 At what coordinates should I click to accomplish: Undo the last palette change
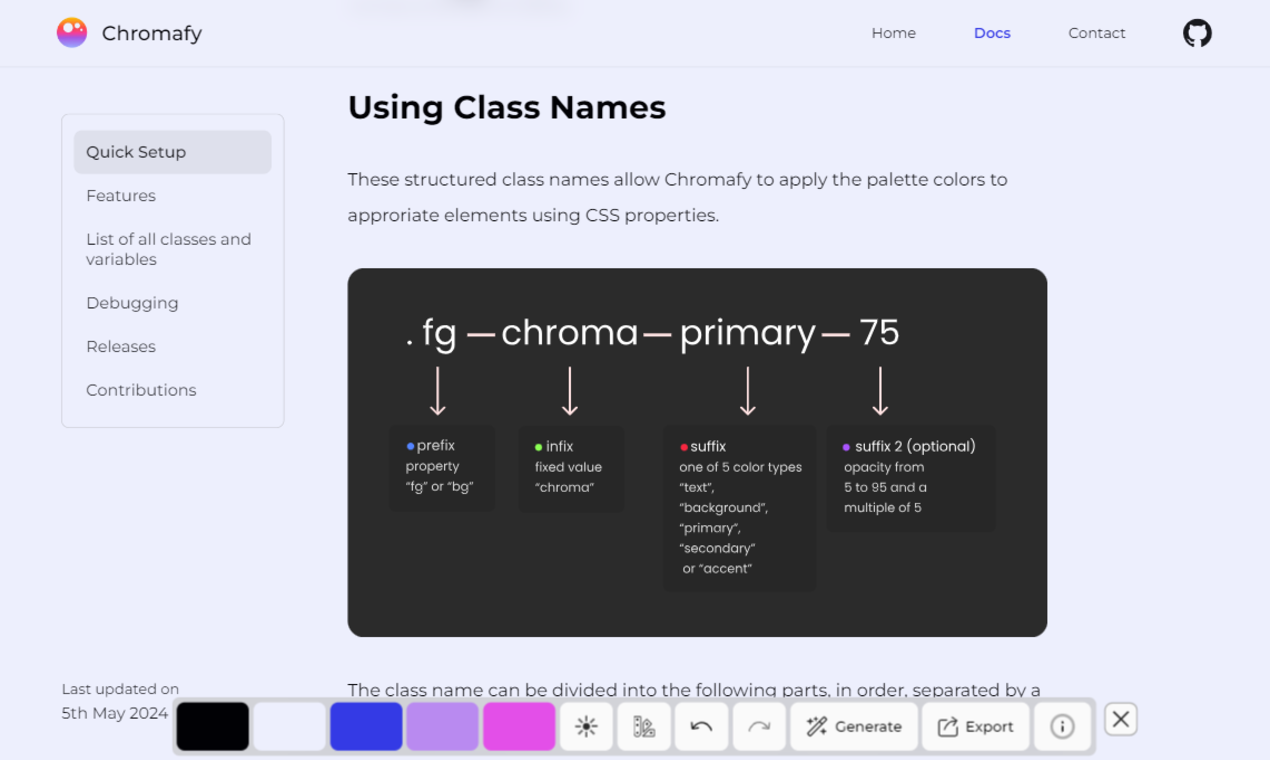tap(701, 727)
